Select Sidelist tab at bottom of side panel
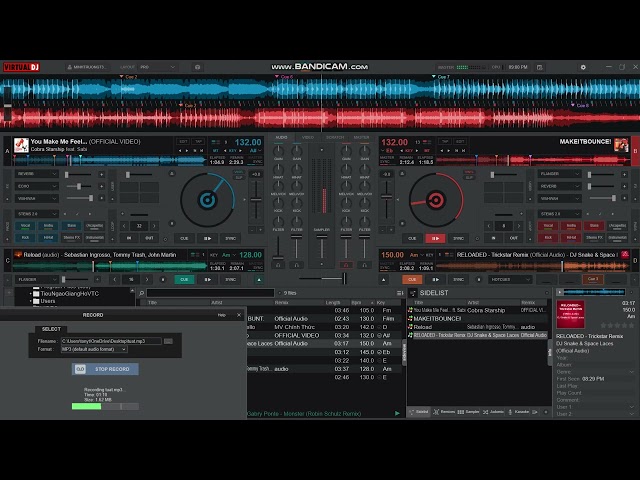 click(x=419, y=412)
